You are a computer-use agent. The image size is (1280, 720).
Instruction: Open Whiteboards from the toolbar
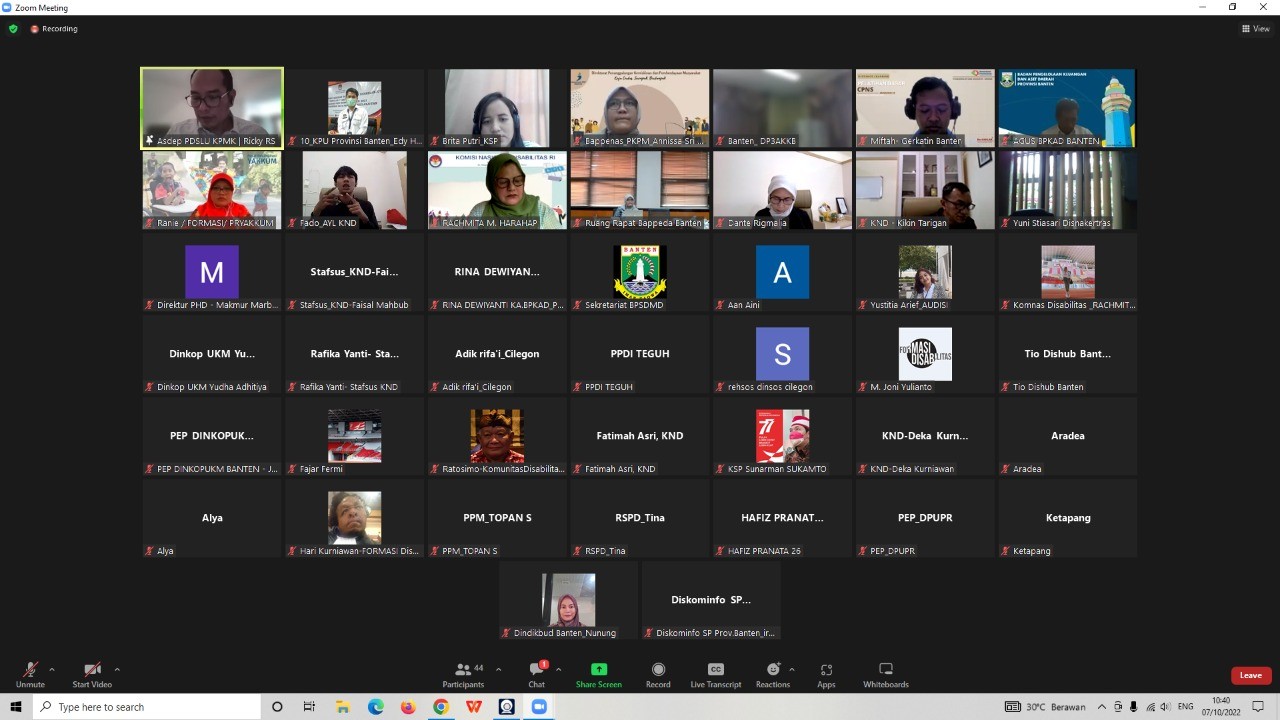(x=885, y=675)
